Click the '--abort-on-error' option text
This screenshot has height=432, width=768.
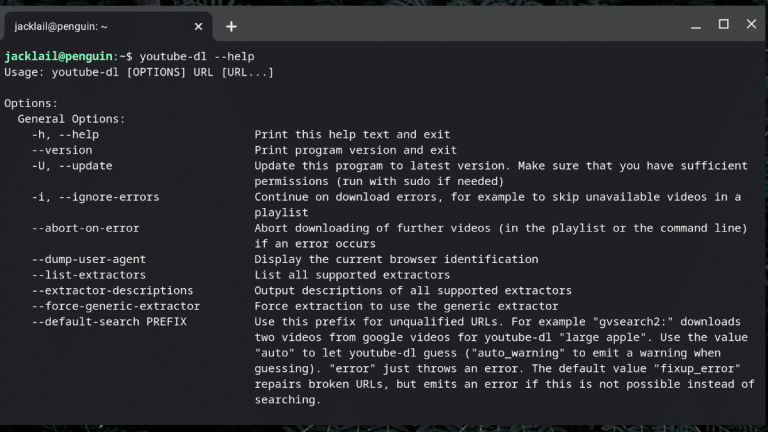(x=85, y=228)
